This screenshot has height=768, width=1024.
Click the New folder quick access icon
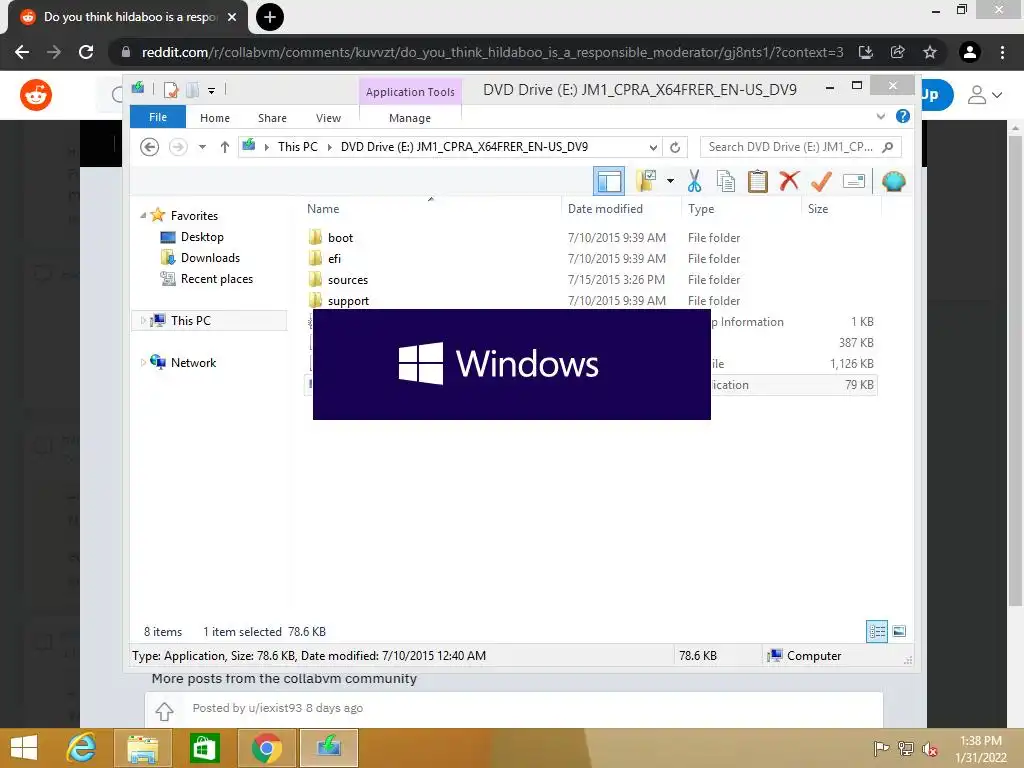[x=193, y=89]
